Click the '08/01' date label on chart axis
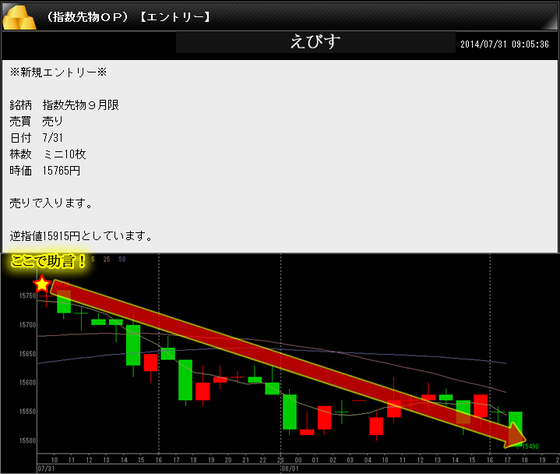Image resolution: width=560 pixels, height=474 pixels. [x=290, y=469]
